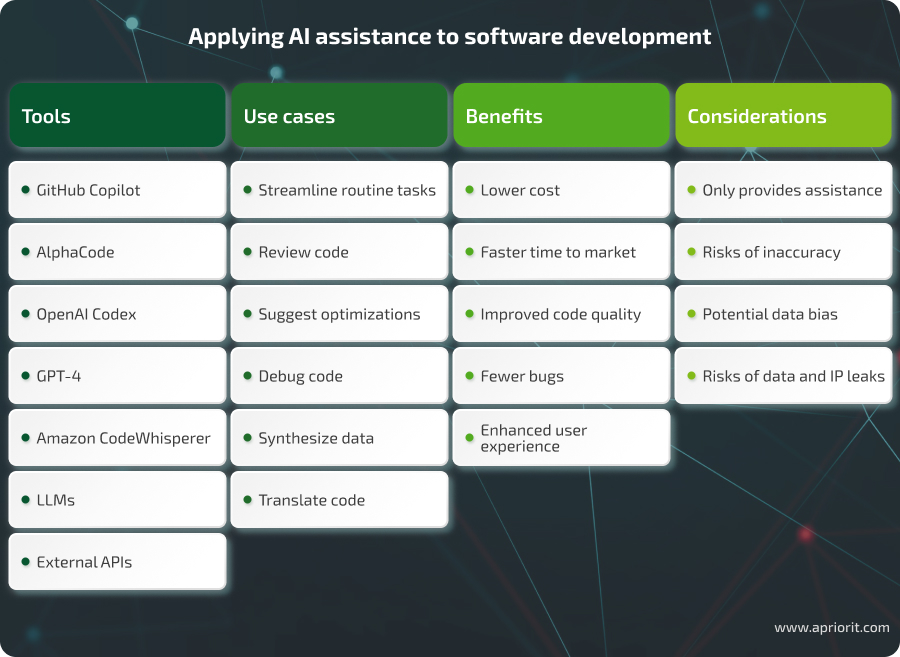Click the Suggest optimizations card
Image resolution: width=900 pixels, height=657 pixels.
point(339,313)
